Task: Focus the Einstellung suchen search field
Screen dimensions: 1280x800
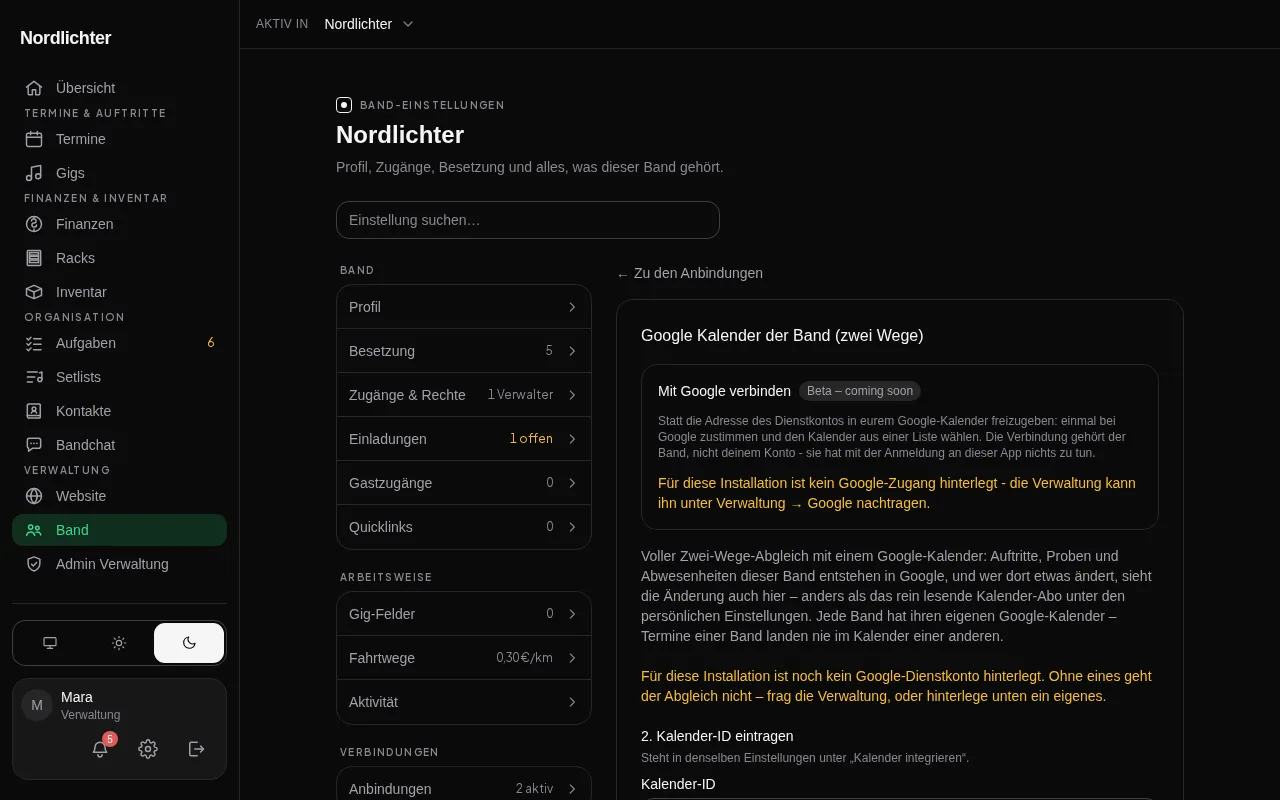Action: pyautogui.click(x=528, y=220)
